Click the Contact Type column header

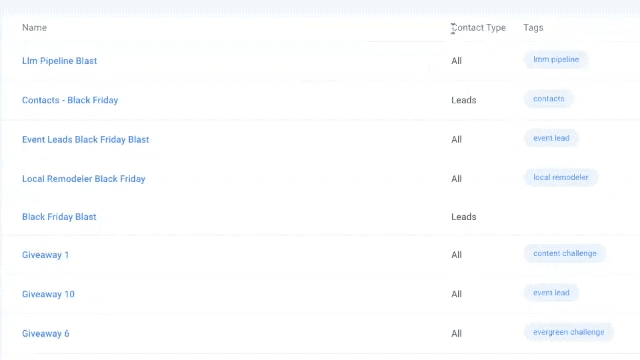coord(478,28)
